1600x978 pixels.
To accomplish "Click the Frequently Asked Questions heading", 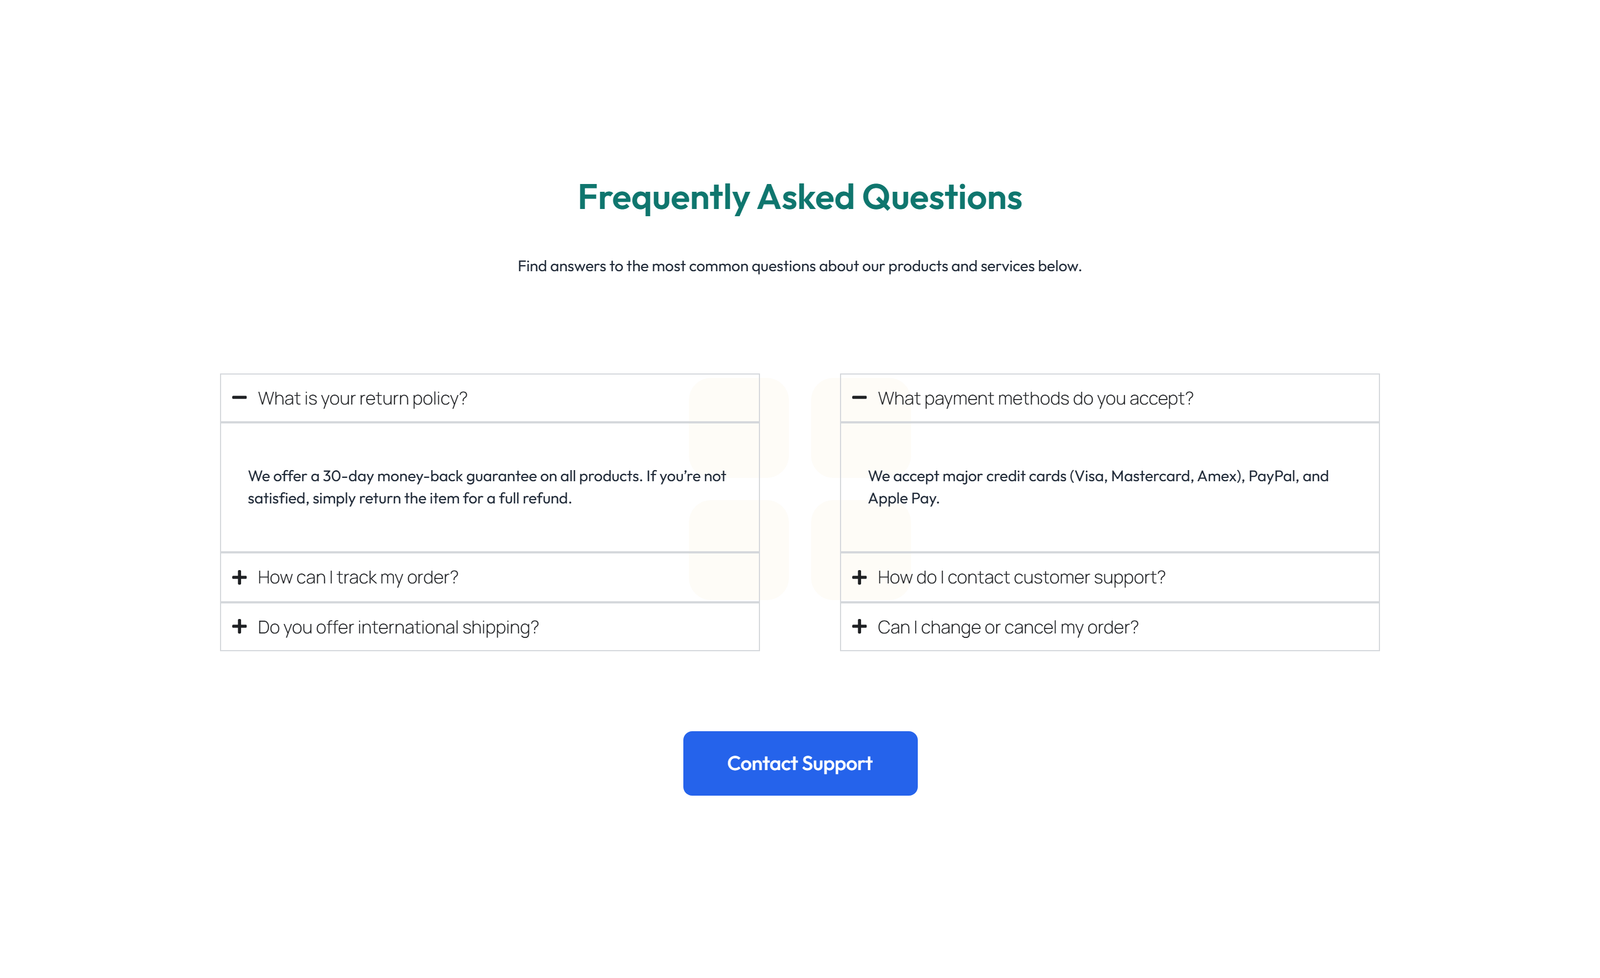I will point(800,198).
